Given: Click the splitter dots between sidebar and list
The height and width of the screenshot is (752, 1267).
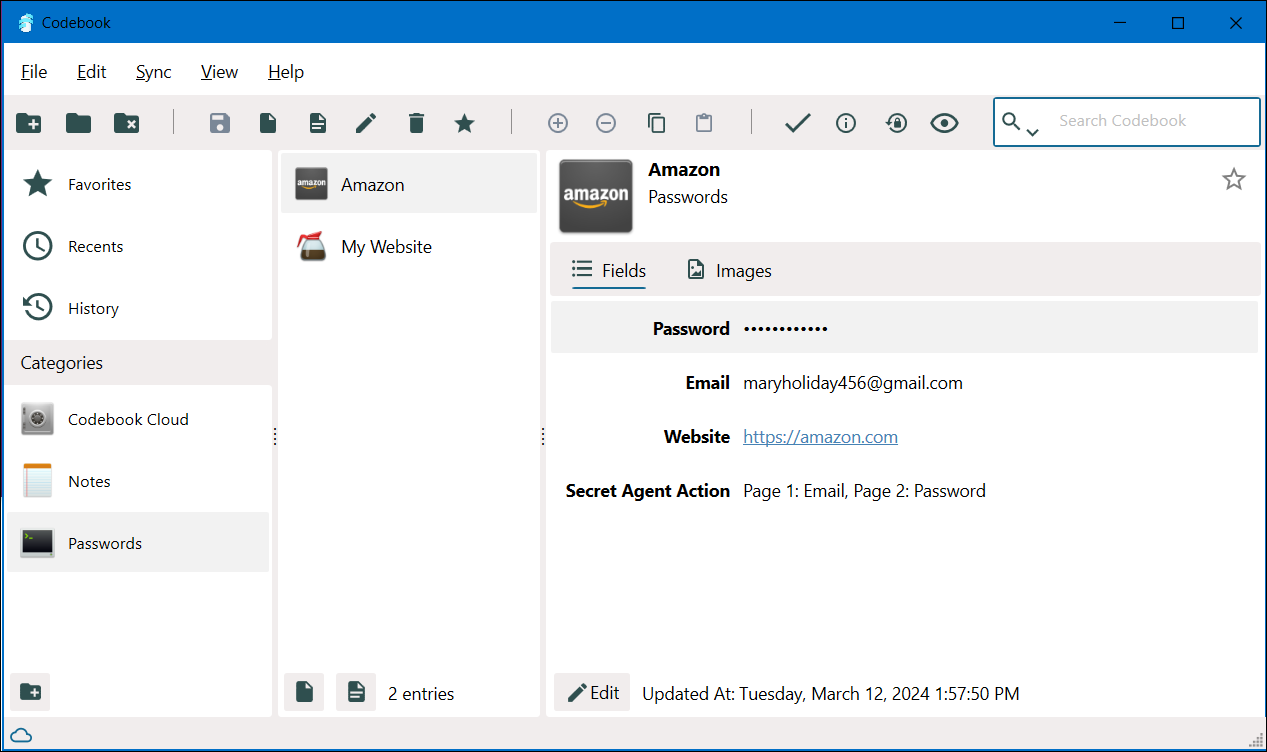Looking at the screenshot, I should click(275, 436).
